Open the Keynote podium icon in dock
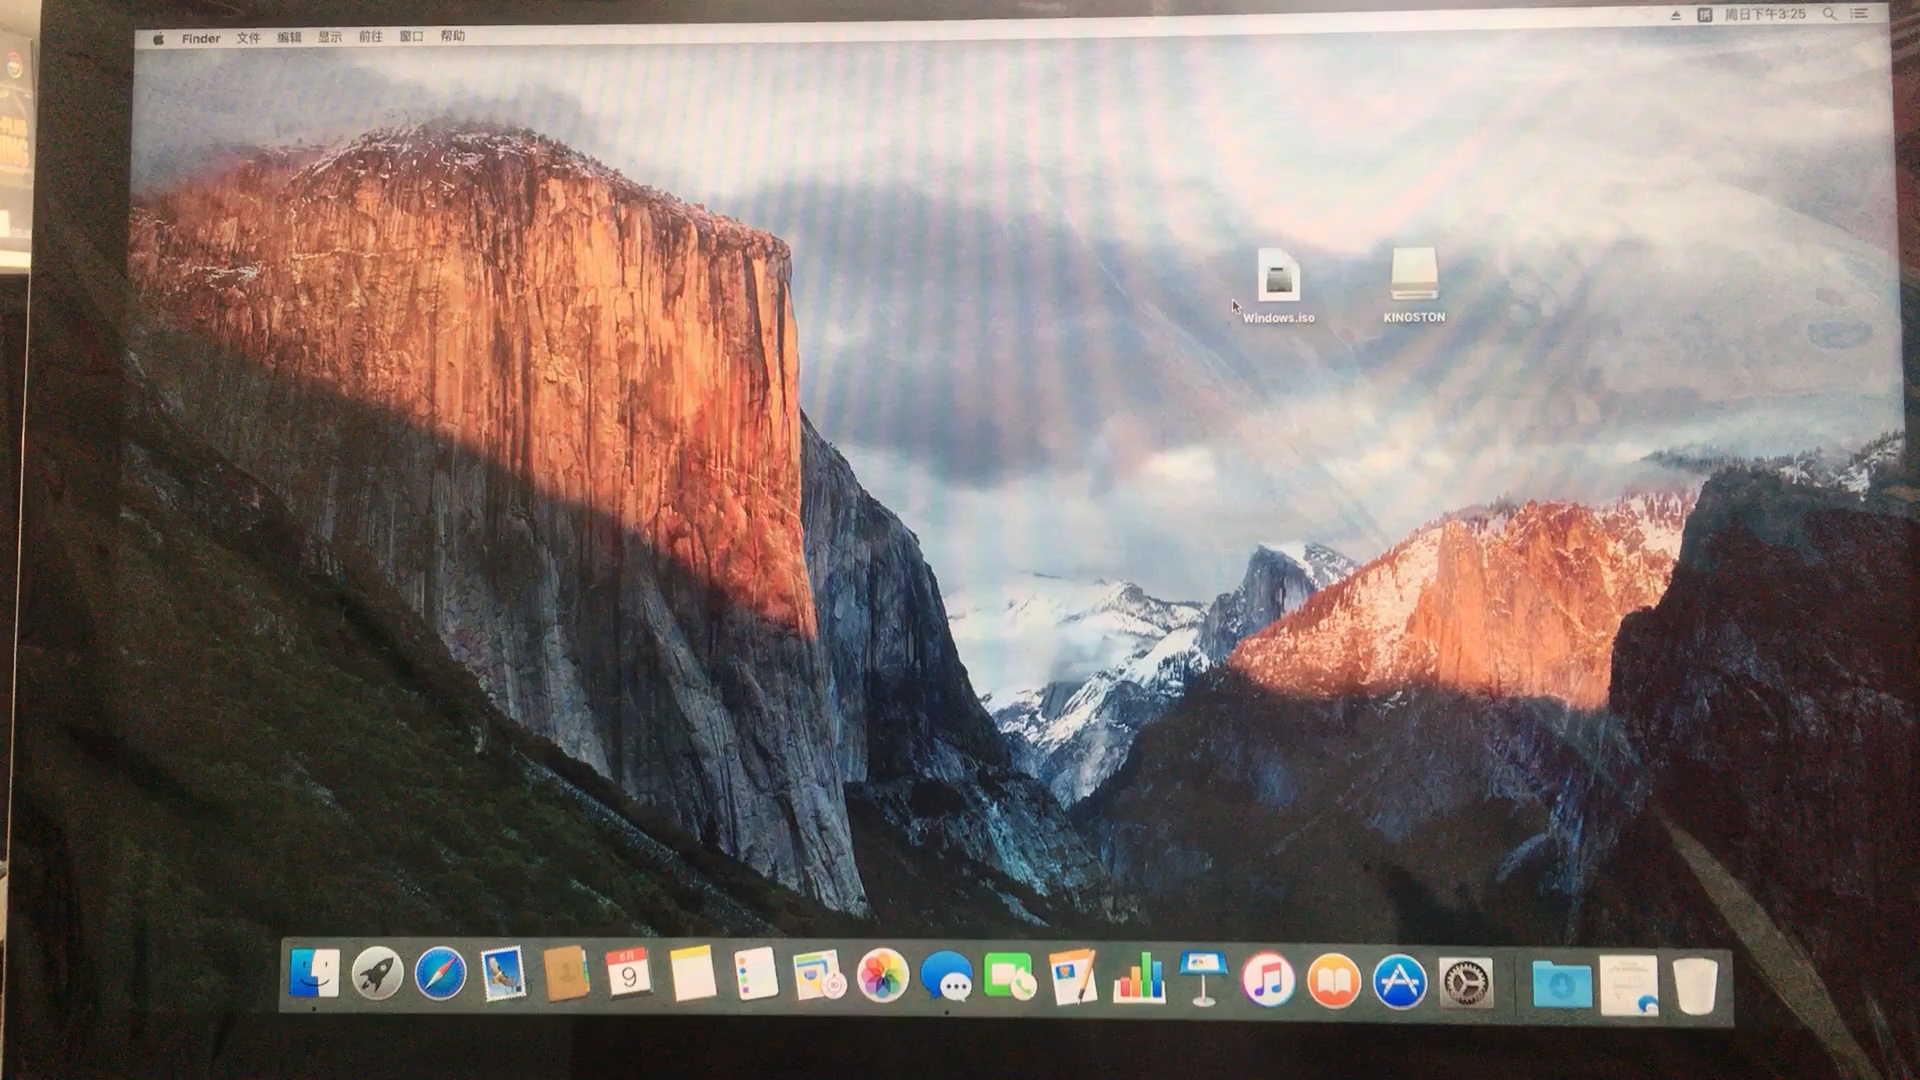The height and width of the screenshot is (1080, 1920). coord(1203,978)
